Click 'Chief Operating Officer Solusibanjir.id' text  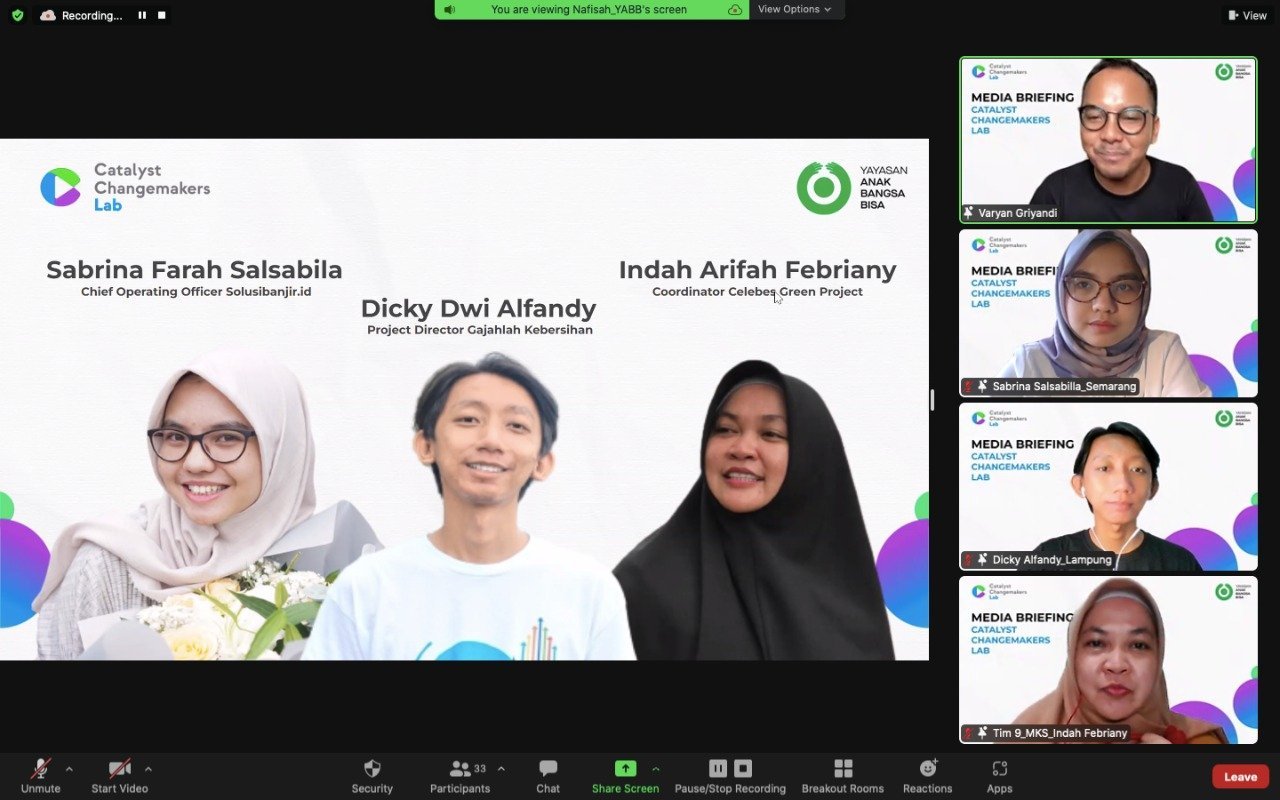(196, 292)
